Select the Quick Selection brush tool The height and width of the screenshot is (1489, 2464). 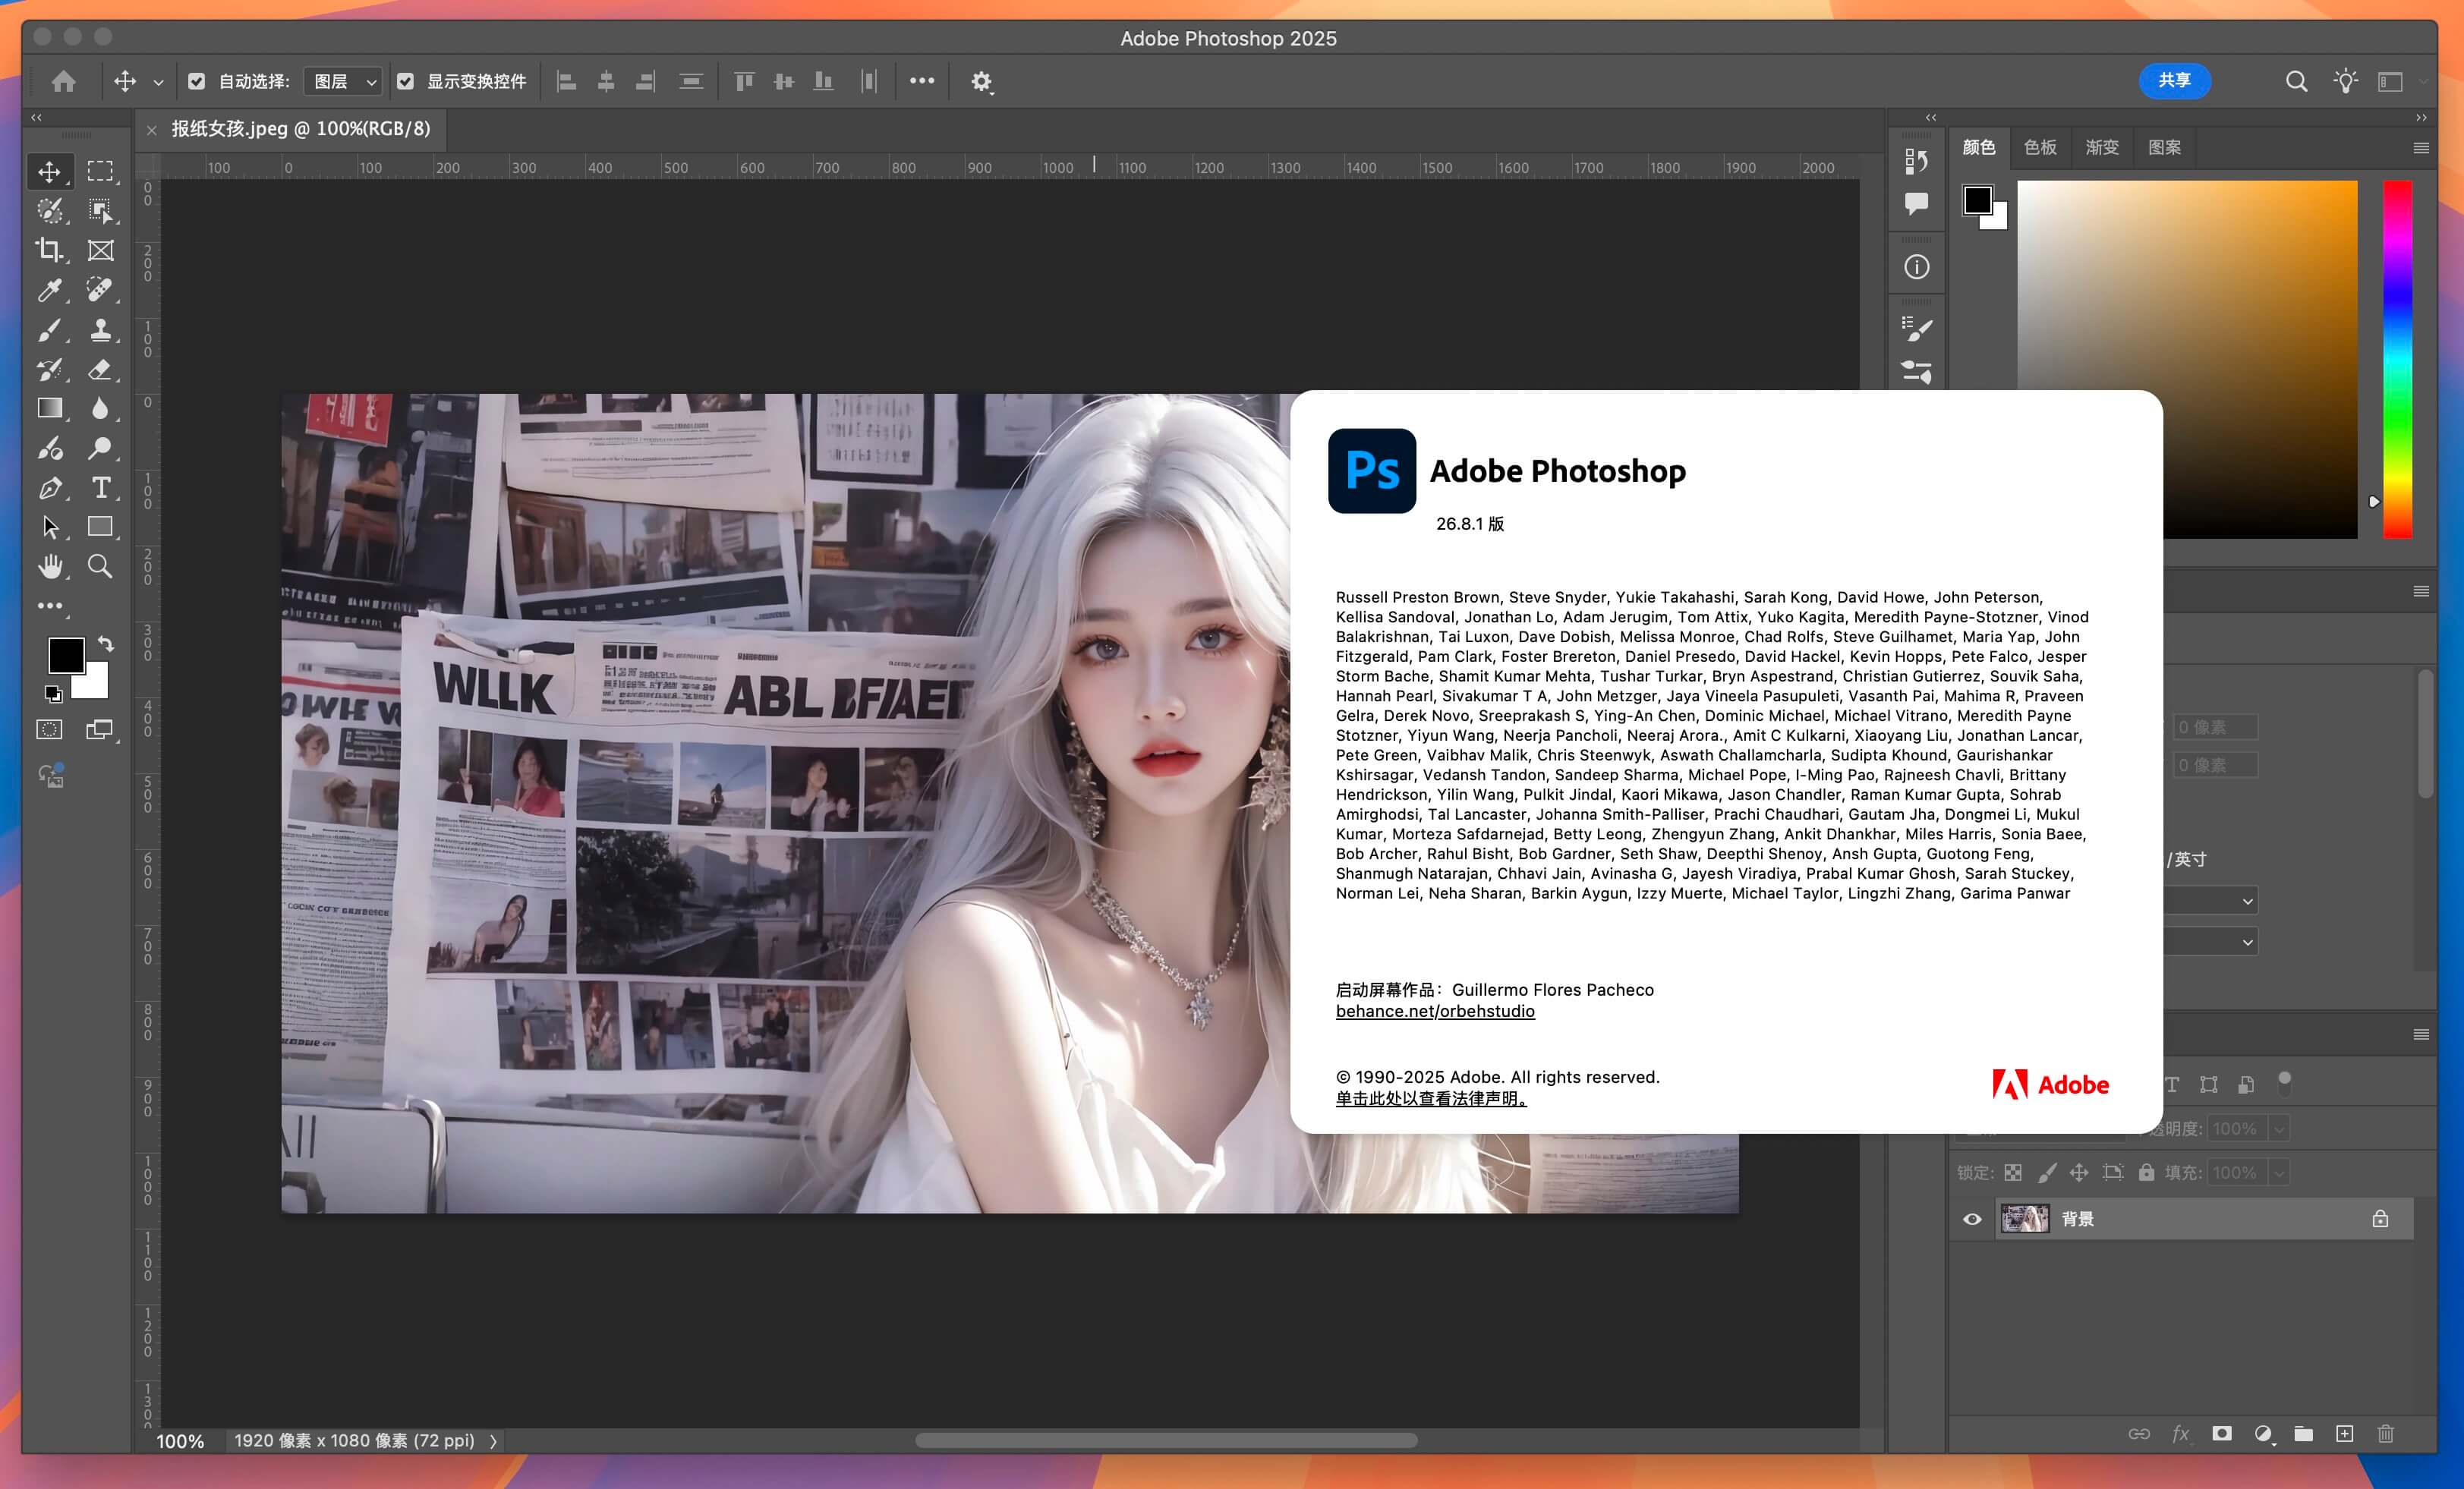[49, 210]
